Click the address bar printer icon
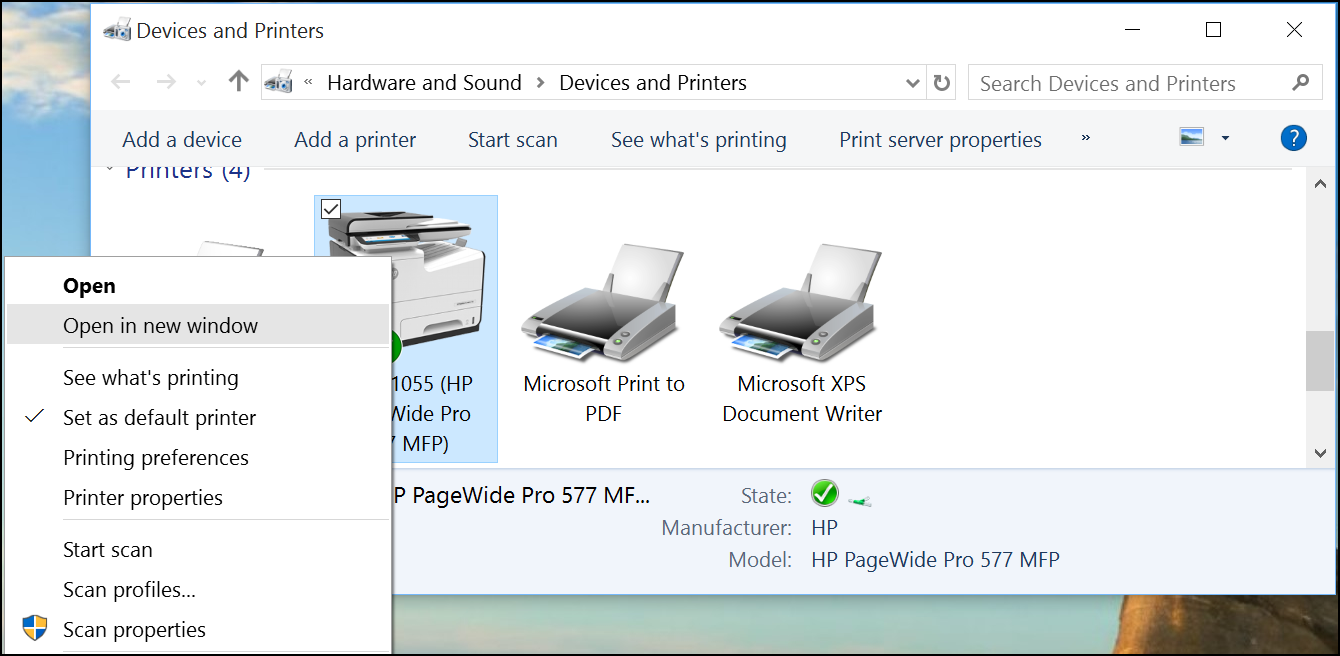 tap(279, 82)
